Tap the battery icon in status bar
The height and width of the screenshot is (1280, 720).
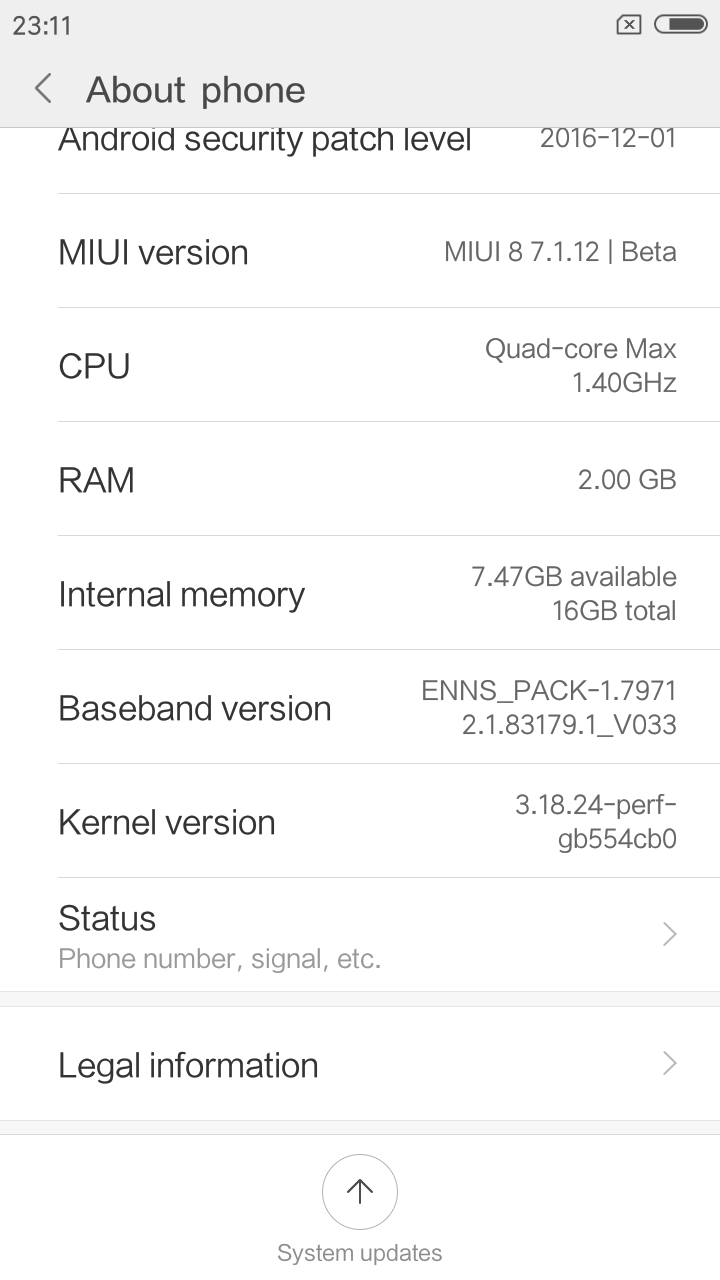click(680, 24)
